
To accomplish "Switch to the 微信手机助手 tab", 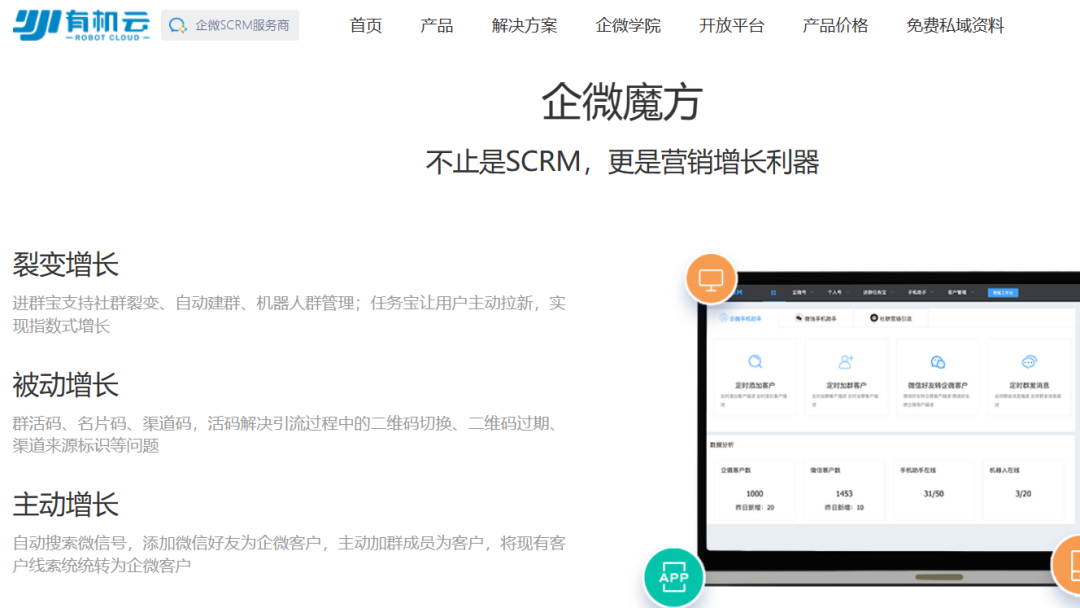I will point(816,319).
